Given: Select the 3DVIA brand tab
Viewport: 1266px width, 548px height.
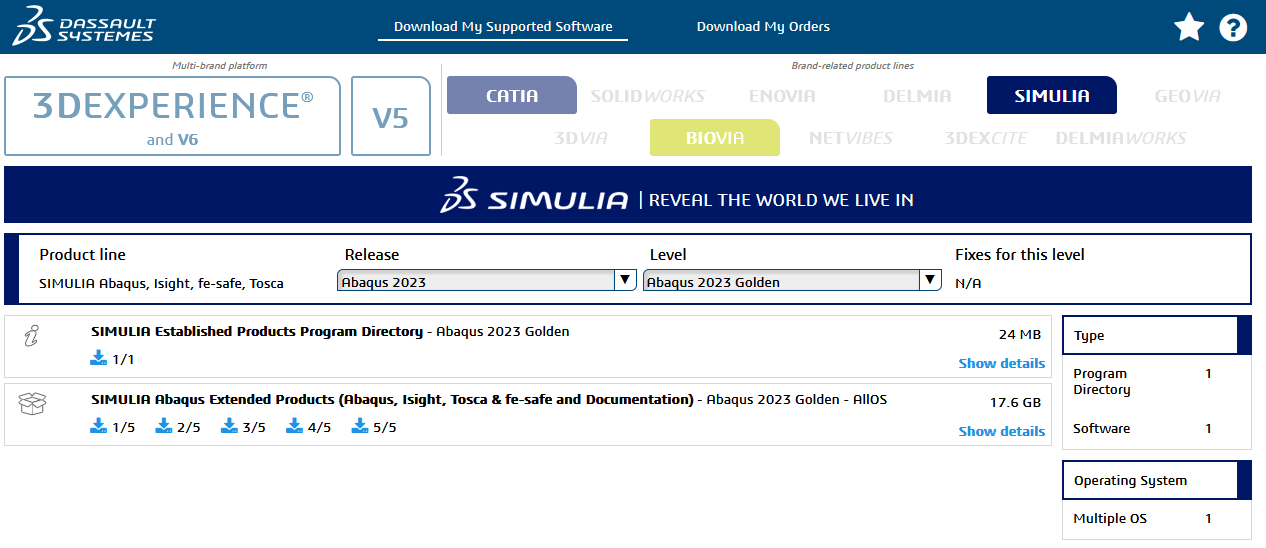Looking at the screenshot, I should [x=580, y=138].
